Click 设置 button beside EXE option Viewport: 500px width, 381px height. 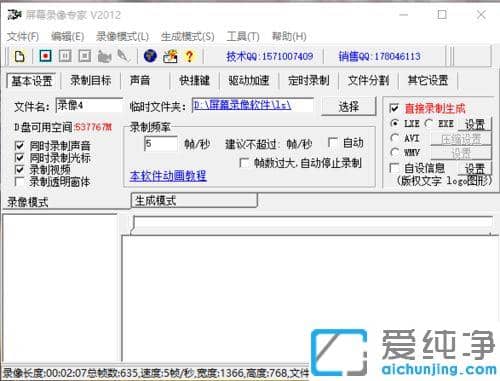[475, 124]
